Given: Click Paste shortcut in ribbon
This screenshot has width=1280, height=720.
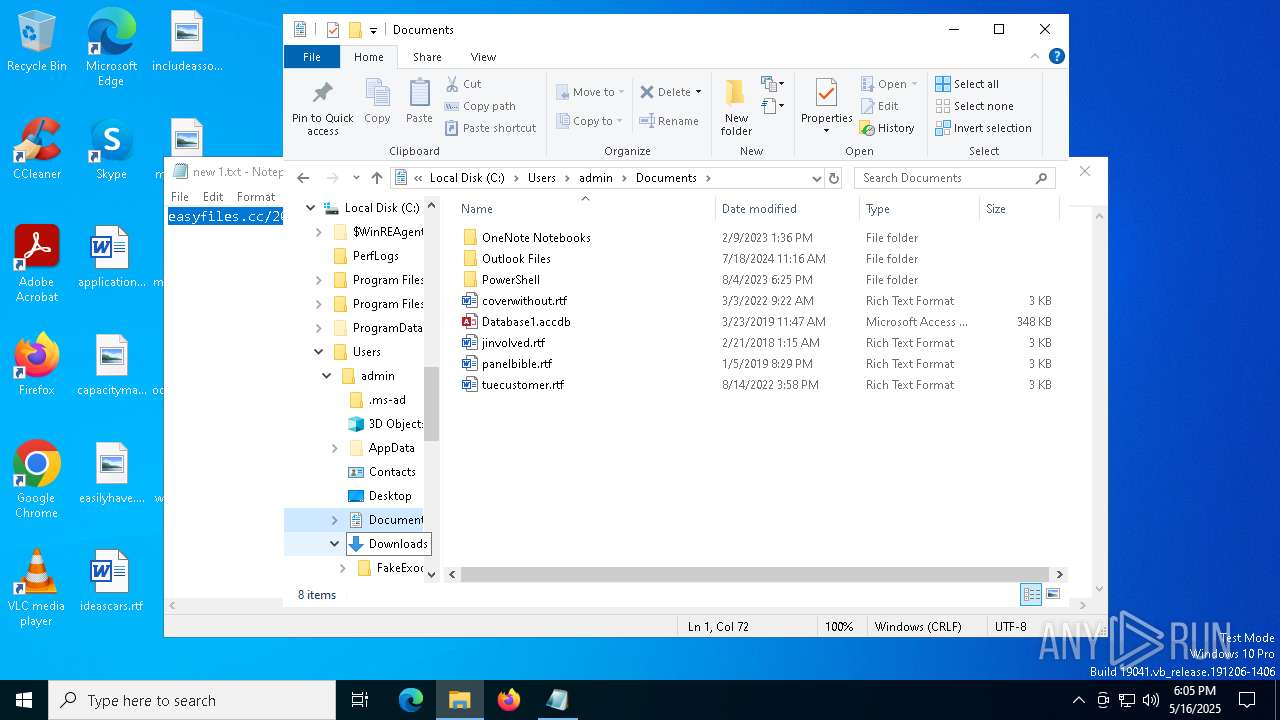Looking at the screenshot, I should click(x=490, y=128).
